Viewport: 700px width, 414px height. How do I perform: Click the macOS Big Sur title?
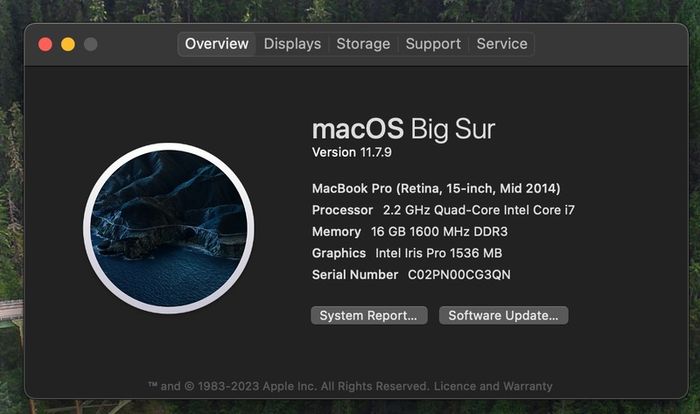tap(404, 130)
